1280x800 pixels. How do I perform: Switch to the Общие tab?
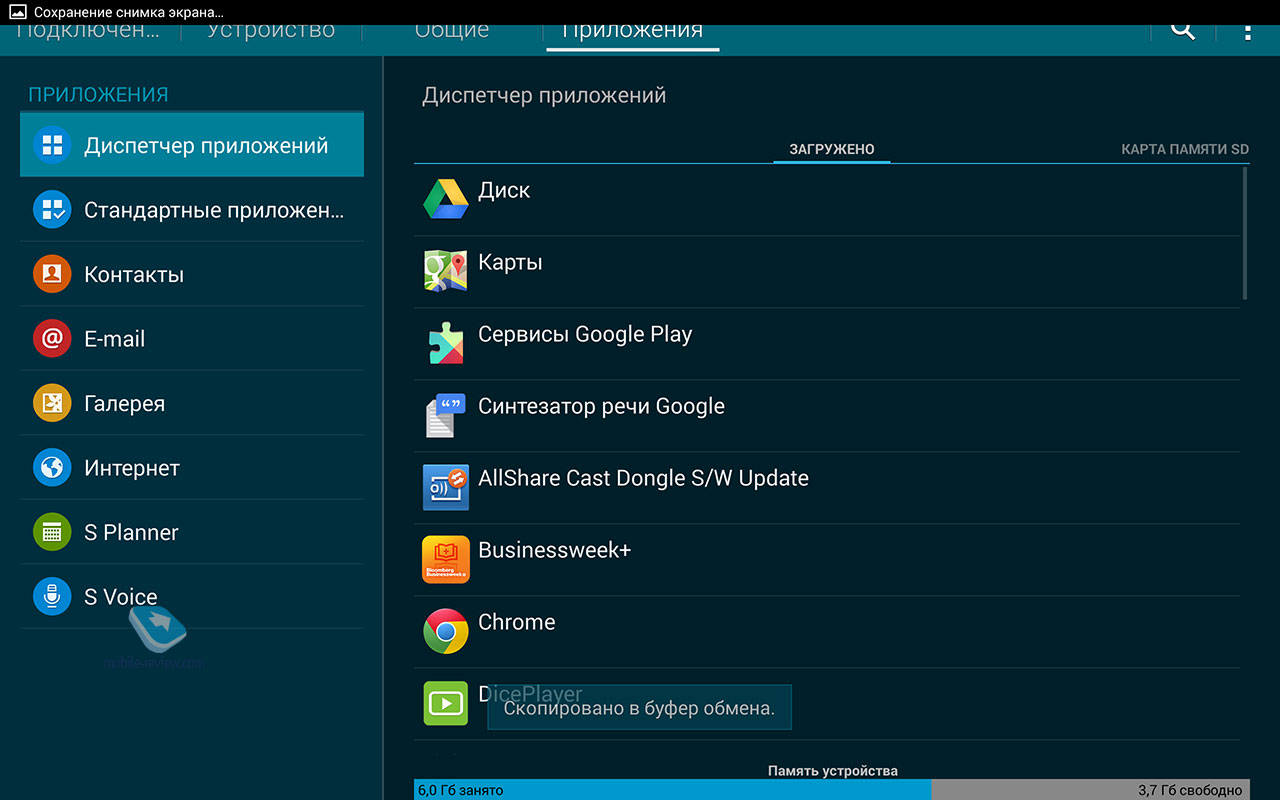coord(452,32)
